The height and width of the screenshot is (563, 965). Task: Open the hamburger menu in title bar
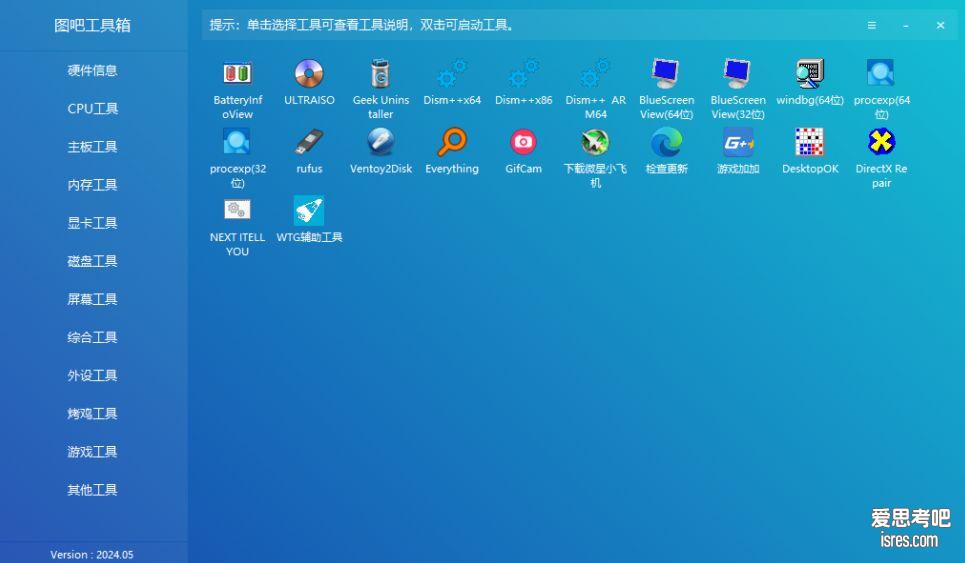(x=871, y=25)
